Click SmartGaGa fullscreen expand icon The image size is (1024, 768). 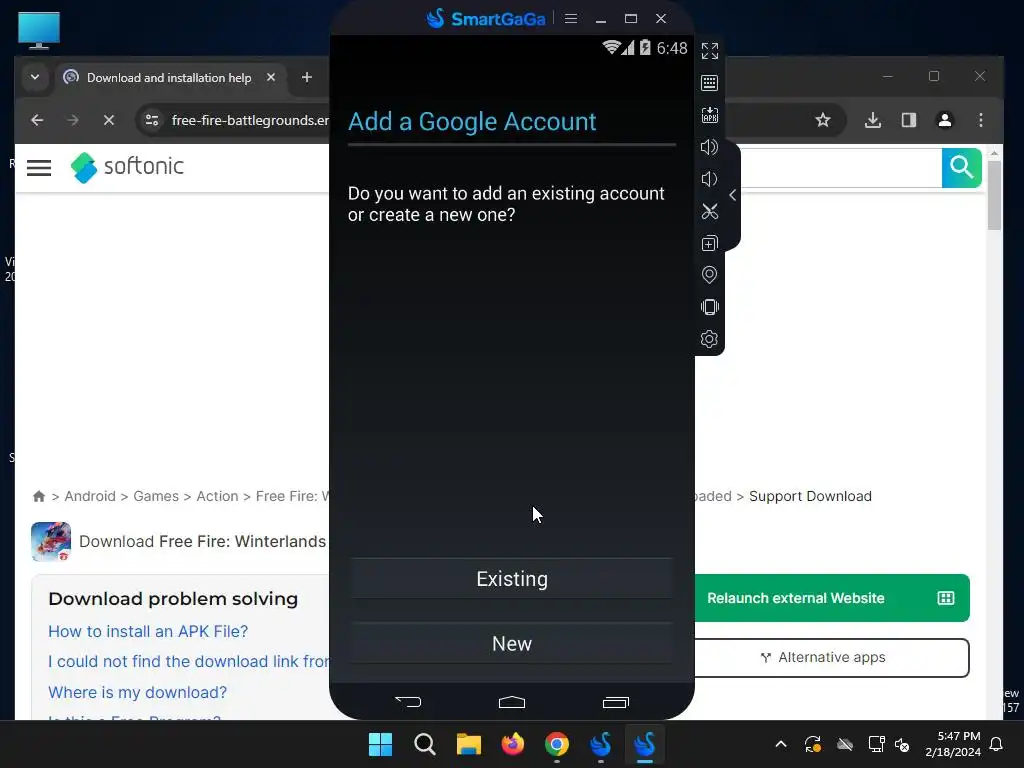[x=709, y=51]
